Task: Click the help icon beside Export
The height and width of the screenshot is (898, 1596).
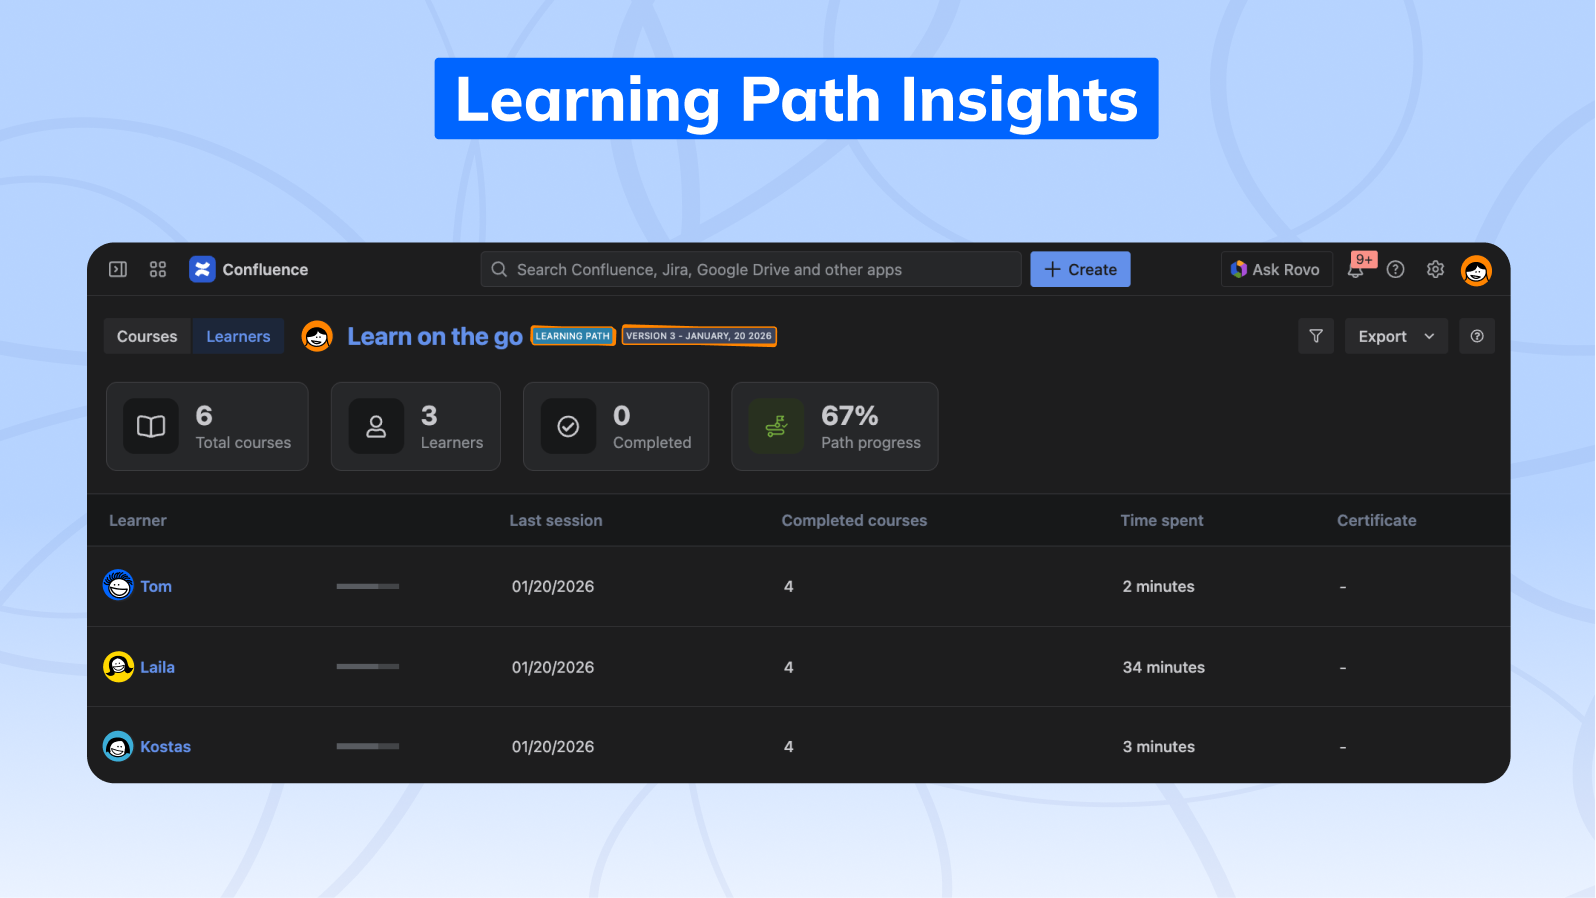Action: click(x=1476, y=336)
